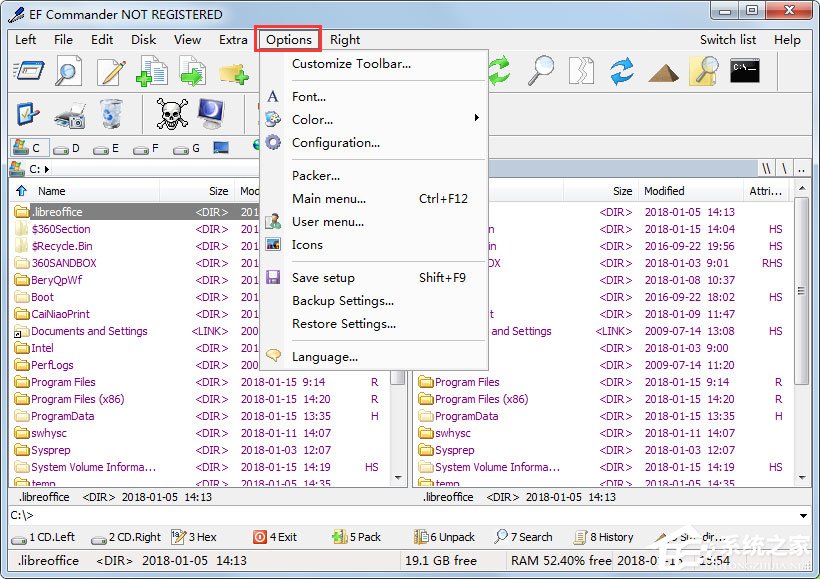Screen dimensions: 820x579
Task: Open the pencil edit file icon
Action: click(111, 72)
